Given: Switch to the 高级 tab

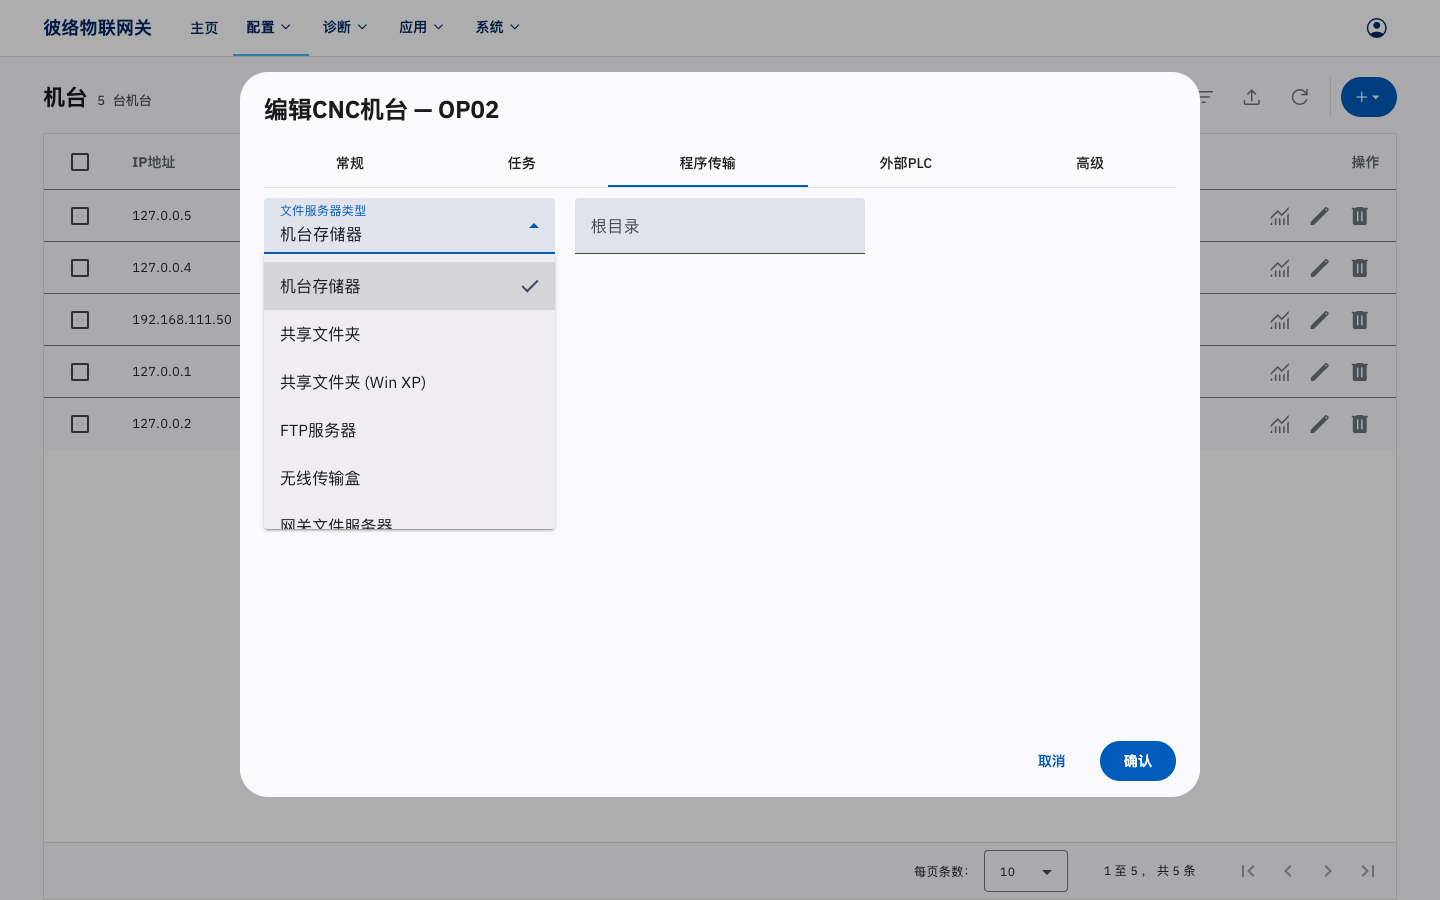Looking at the screenshot, I should 1090,163.
